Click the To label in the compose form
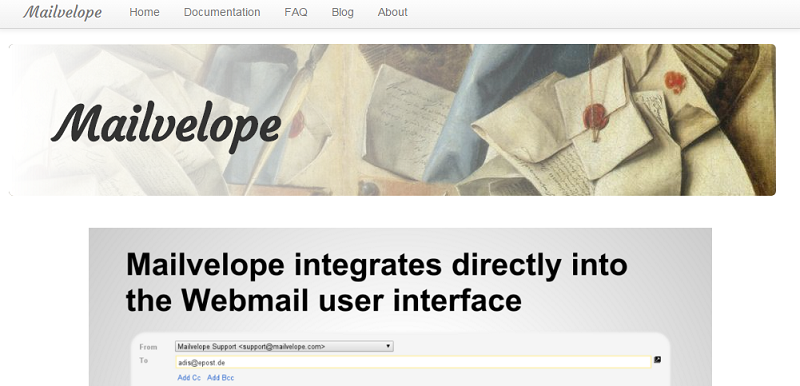This screenshot has height=386, width=800. [143, 361]
